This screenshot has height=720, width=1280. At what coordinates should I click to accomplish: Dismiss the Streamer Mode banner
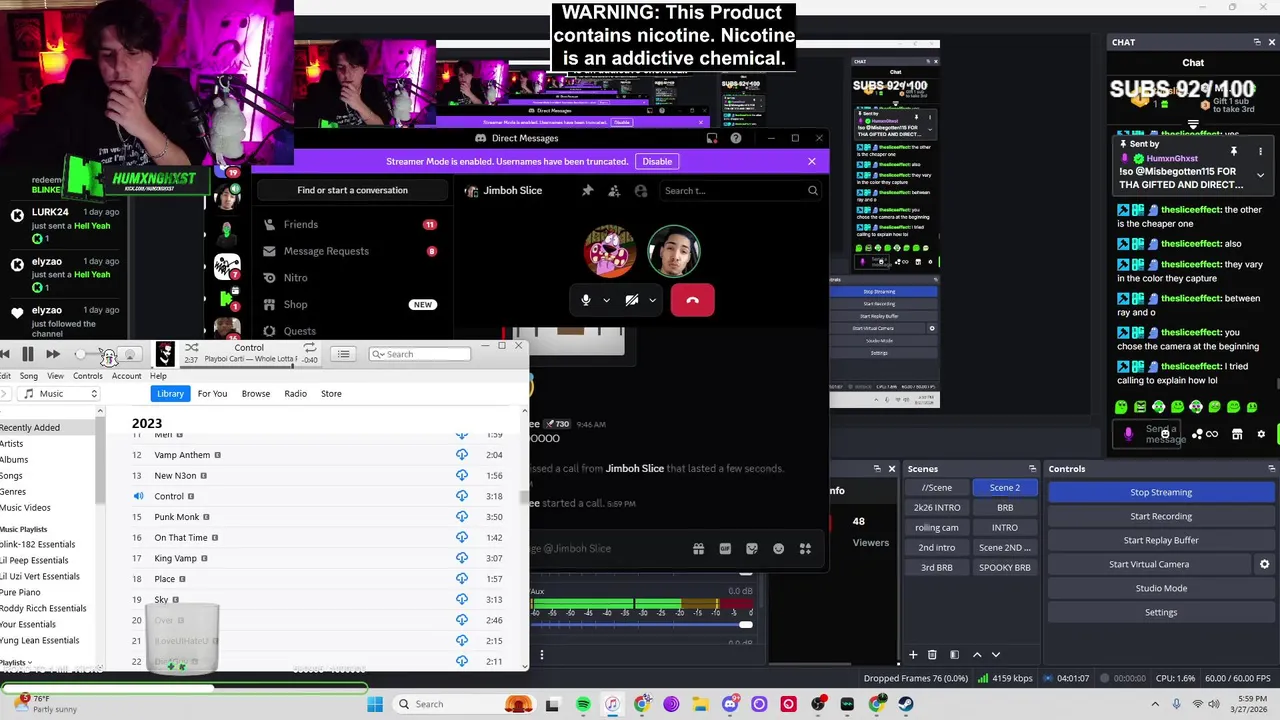click(x=812, y=161)
